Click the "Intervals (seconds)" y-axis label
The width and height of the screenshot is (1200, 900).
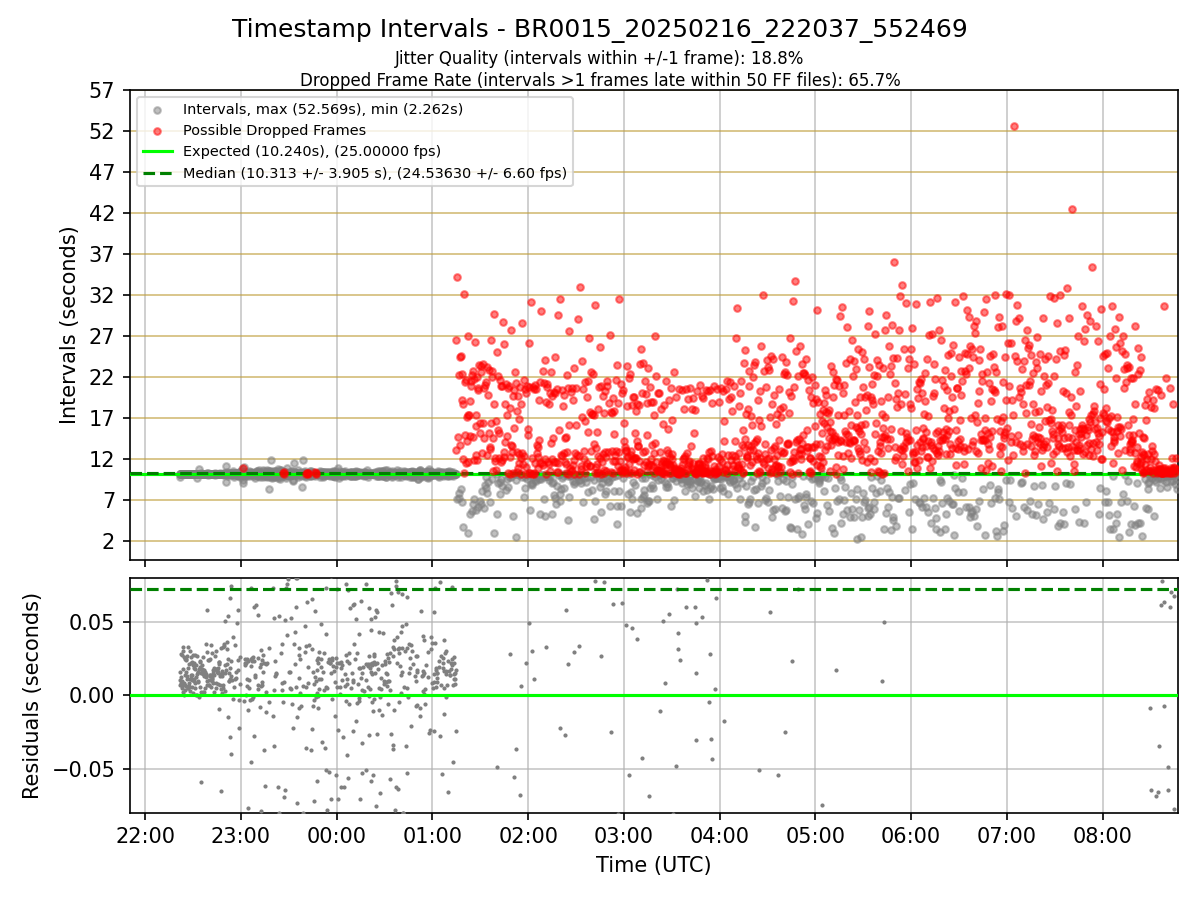[x=69, y=325]
